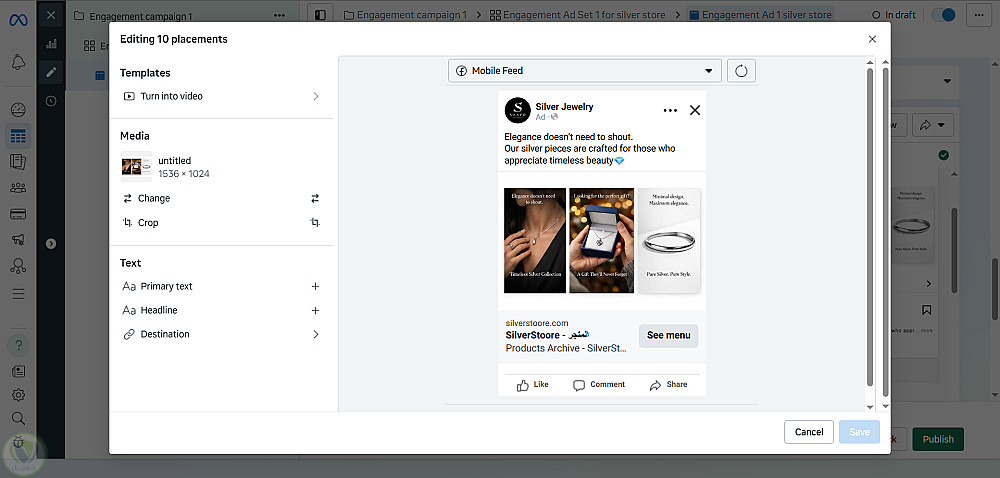This screenshot has height=478, width=1000.
Task: Click the Save button
Action: [x=859, y=431]
